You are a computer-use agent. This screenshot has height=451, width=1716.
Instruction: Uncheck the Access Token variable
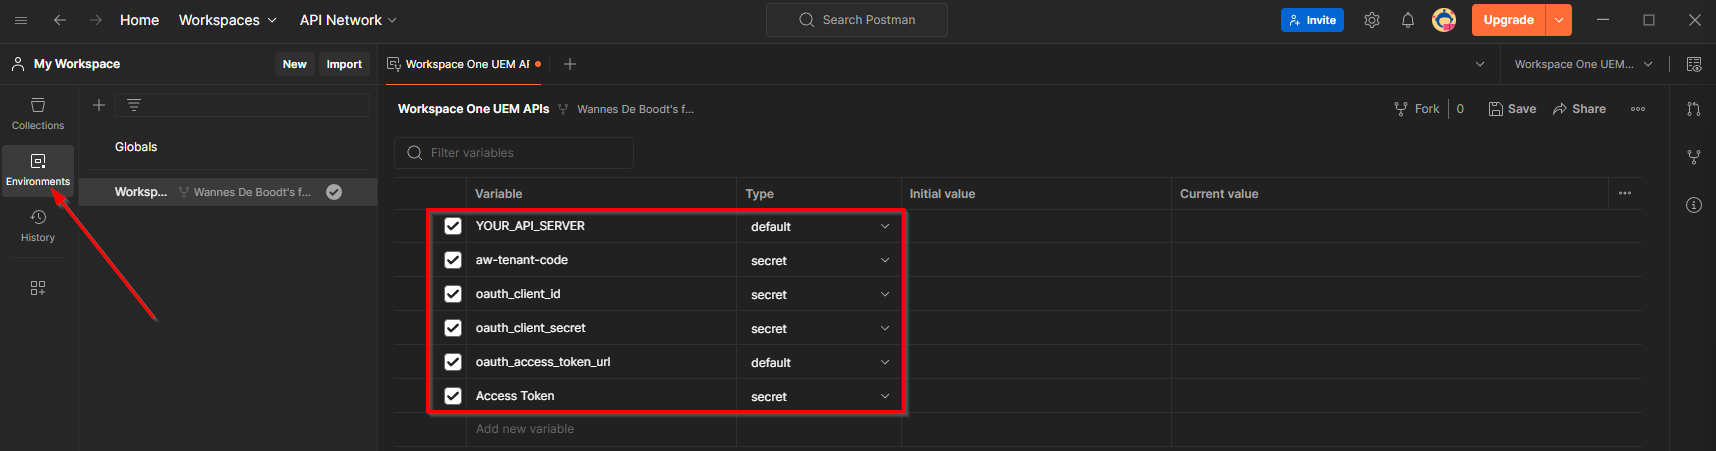[x=453, y=396]
